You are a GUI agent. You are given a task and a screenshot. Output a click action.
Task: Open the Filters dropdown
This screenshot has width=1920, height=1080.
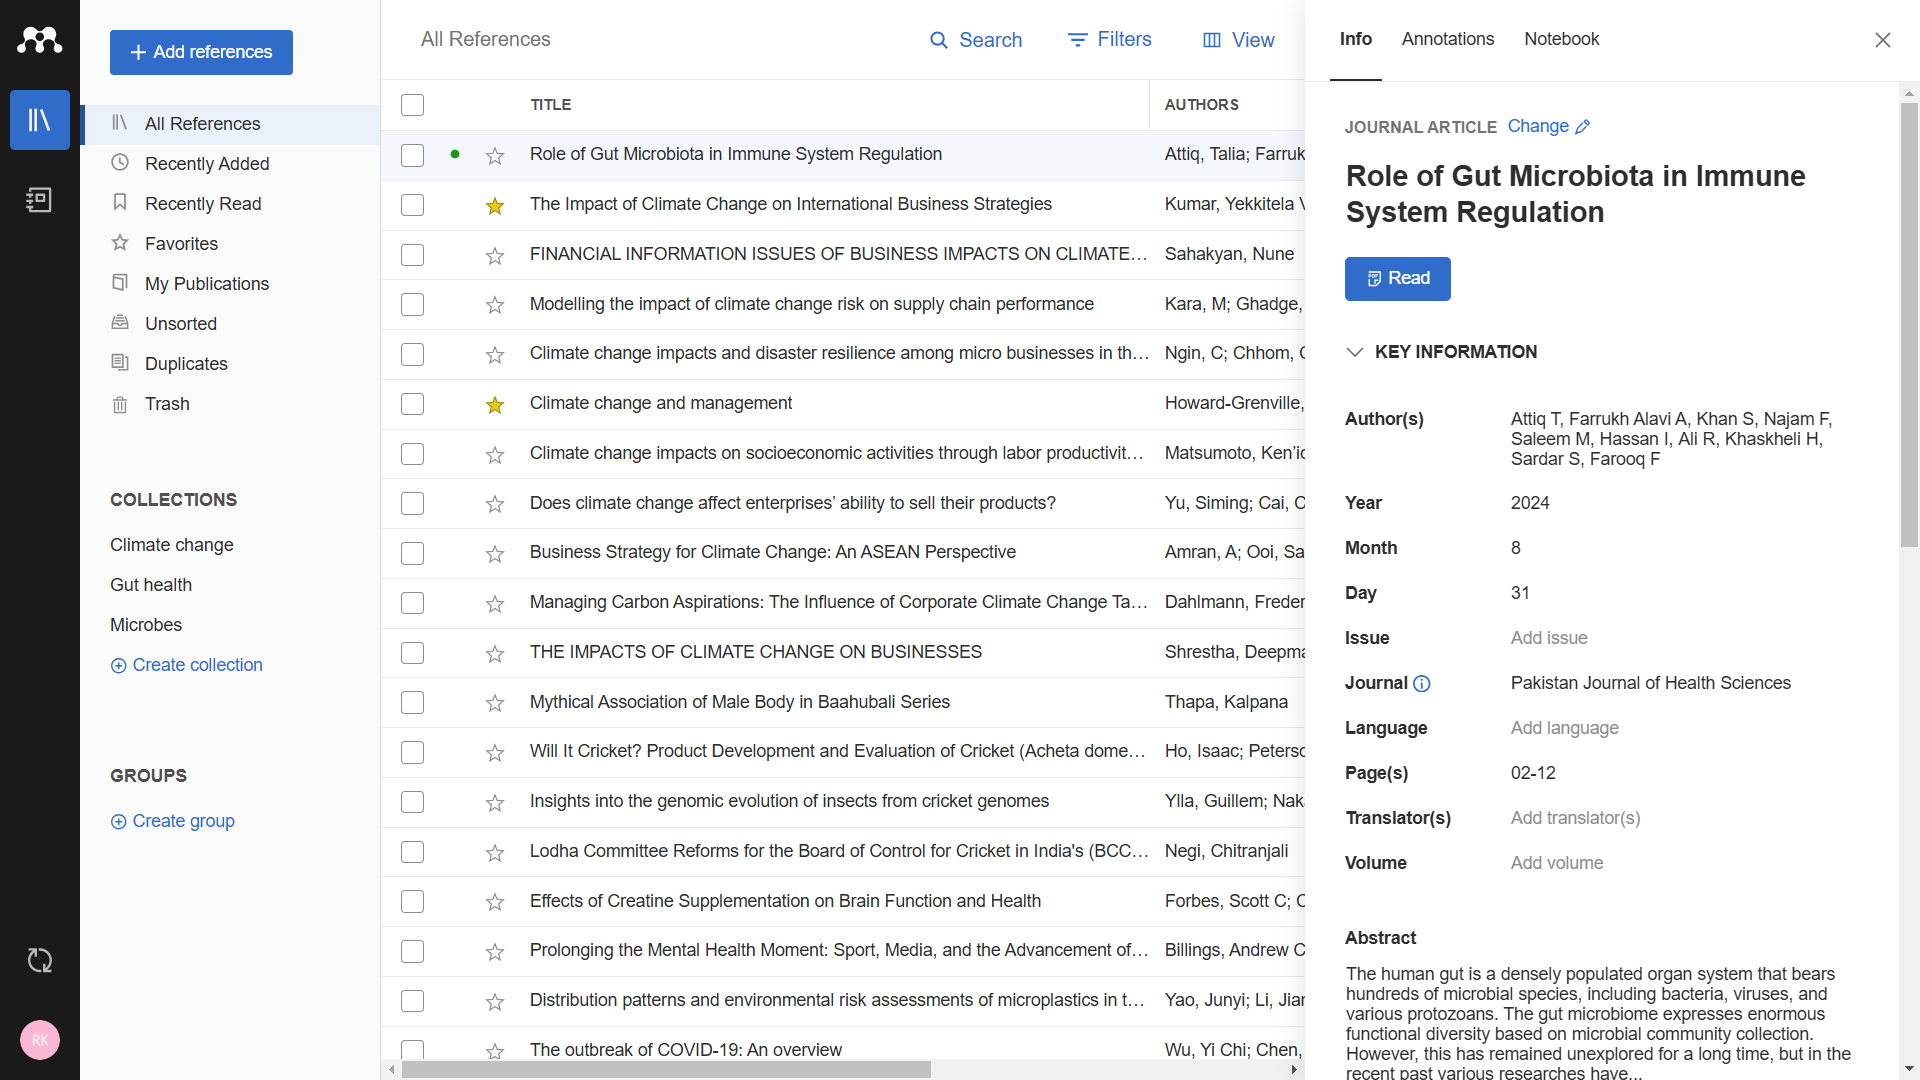click(1110, 40)
